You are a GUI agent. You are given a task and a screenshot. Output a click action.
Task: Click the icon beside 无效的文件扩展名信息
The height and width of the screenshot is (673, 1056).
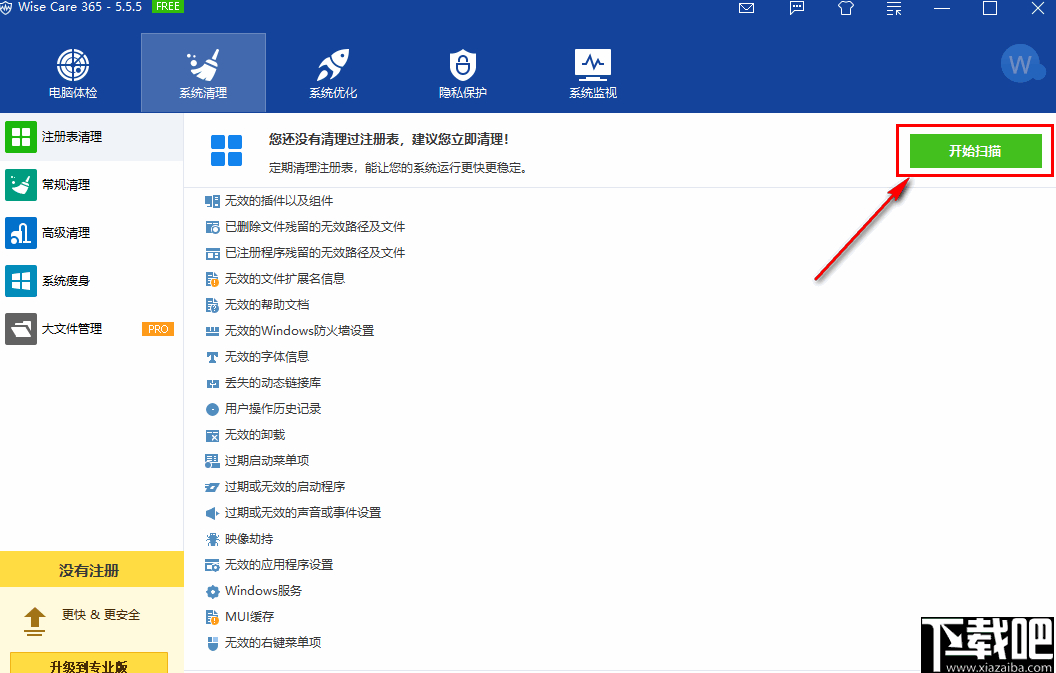point(212,279)
